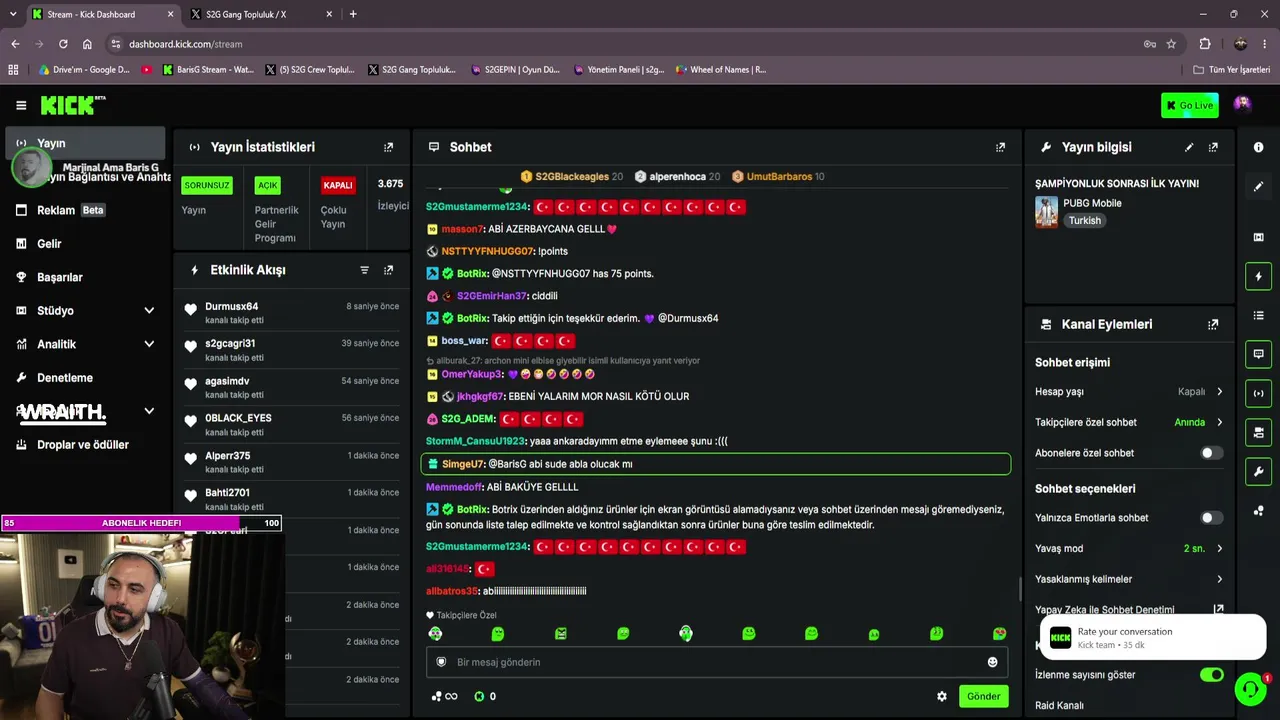The image size is (1280, 720).
Task: Reload the page using browser refresh
Action: [63, 44]
